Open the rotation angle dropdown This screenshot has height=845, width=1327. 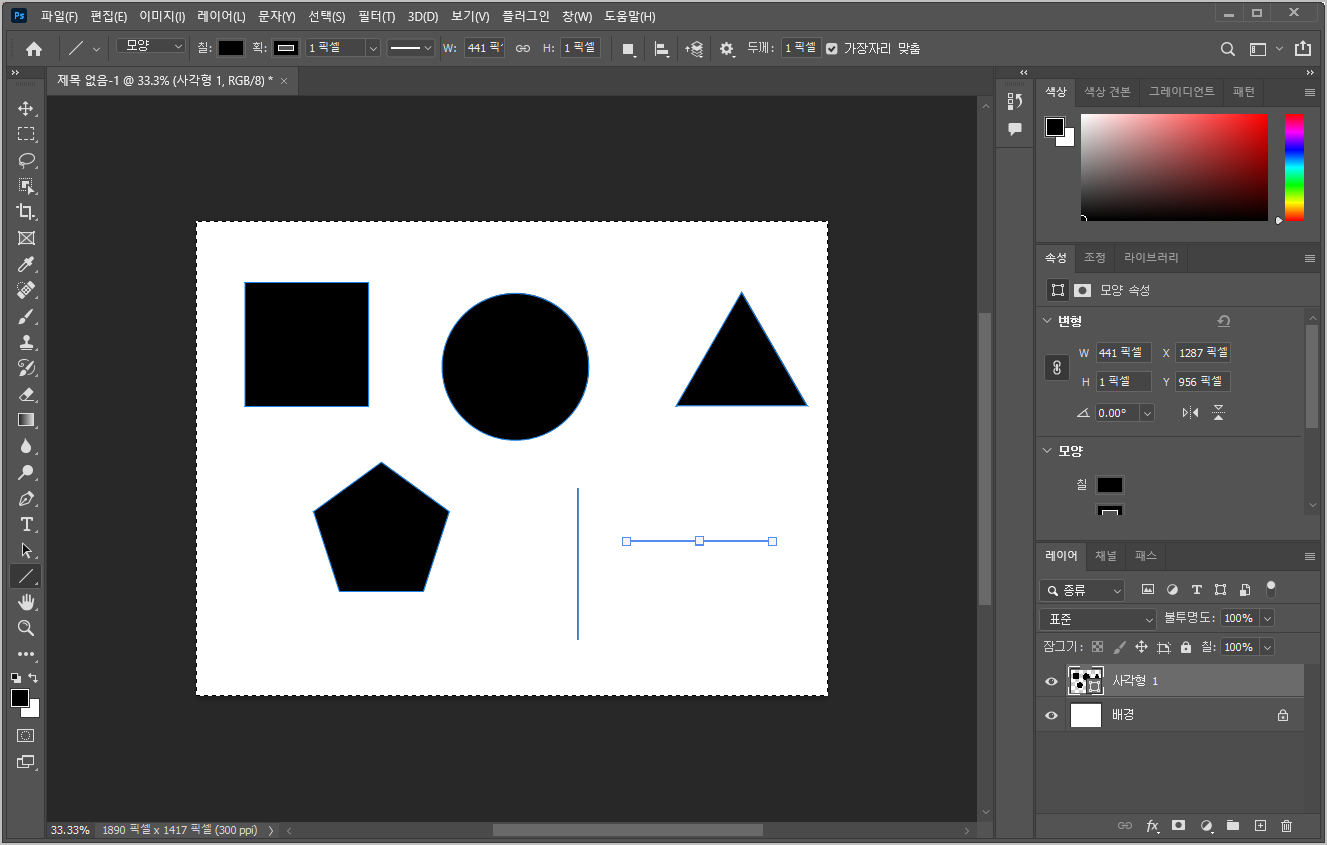pyautogui.click(x=1146, y=412)
